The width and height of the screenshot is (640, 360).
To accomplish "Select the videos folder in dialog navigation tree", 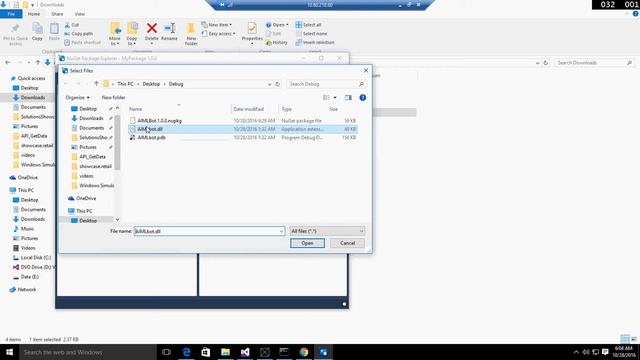I will coord(86,176).
